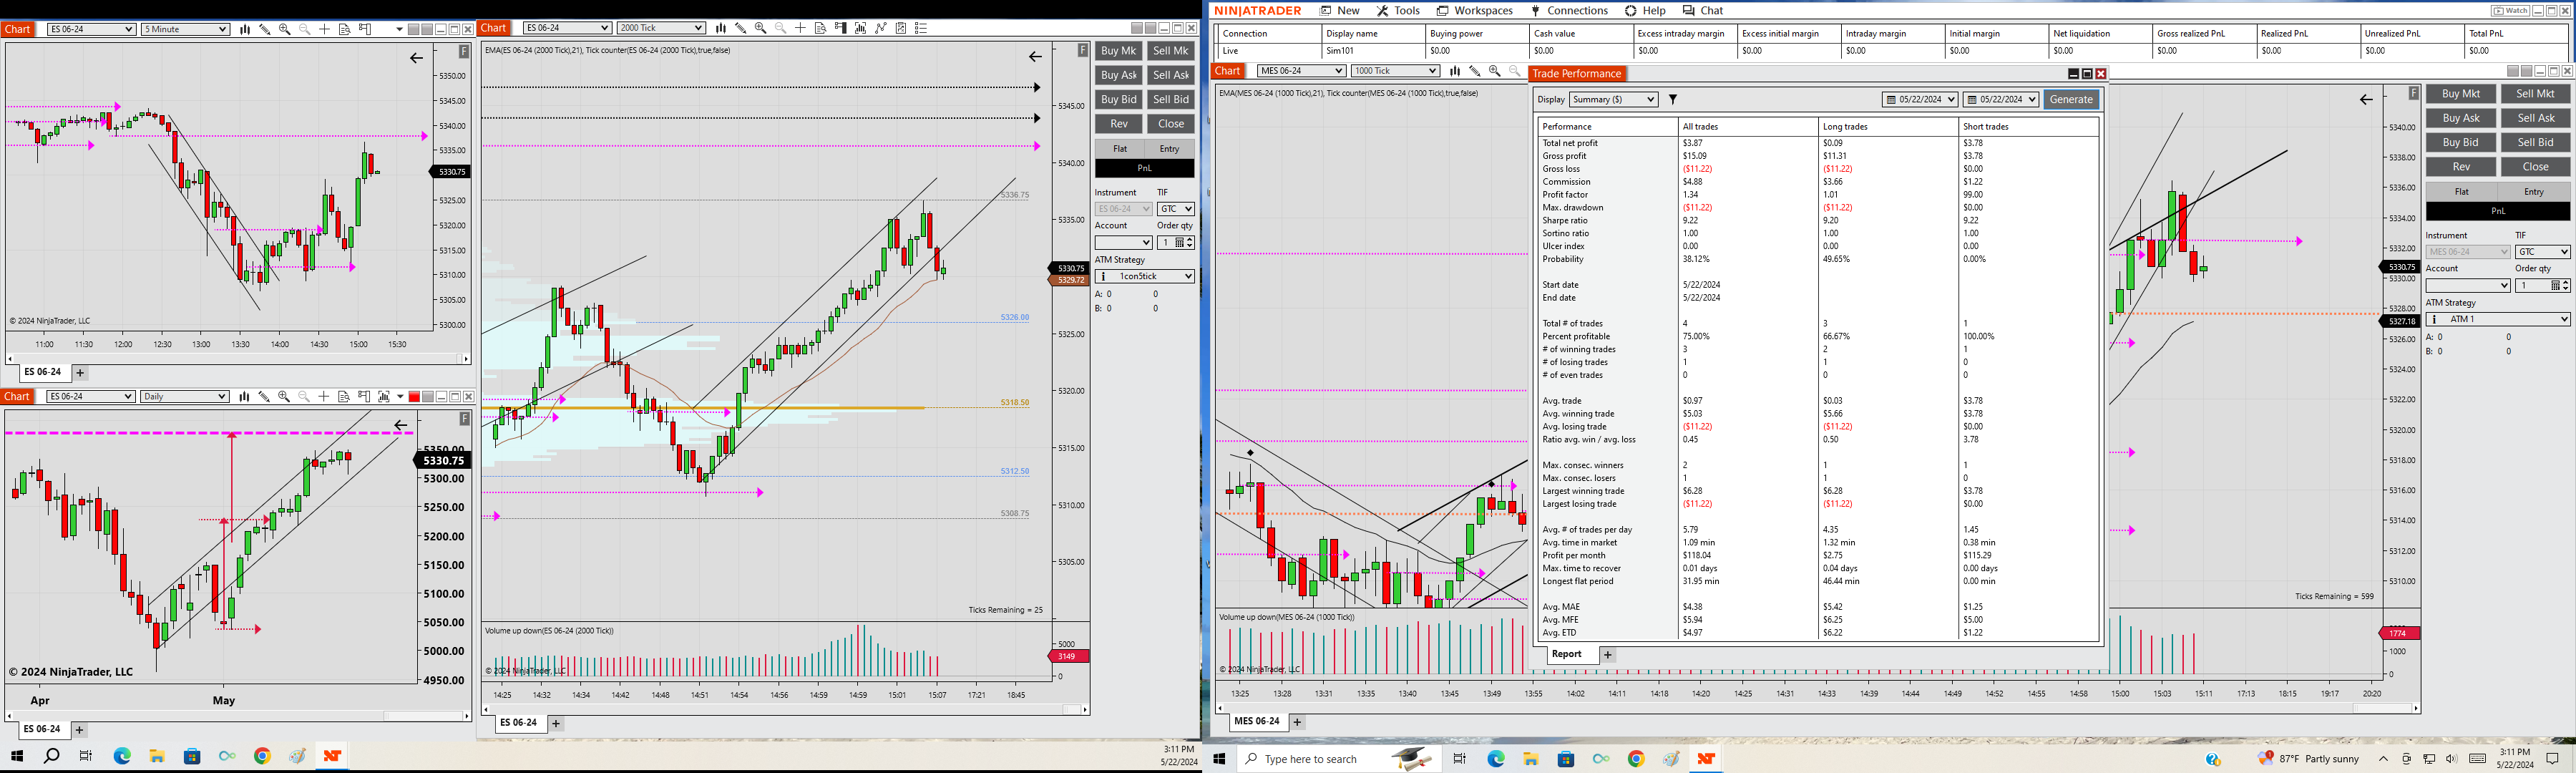Zoom in on the 5 Minute chart
Viewport: 2576px width, 773px height.
coord(285,29)
